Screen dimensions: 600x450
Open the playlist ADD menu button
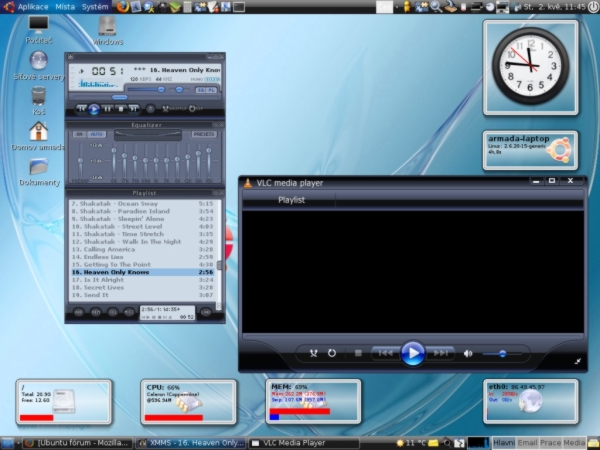pyautogui.click(x=78, y=312)
